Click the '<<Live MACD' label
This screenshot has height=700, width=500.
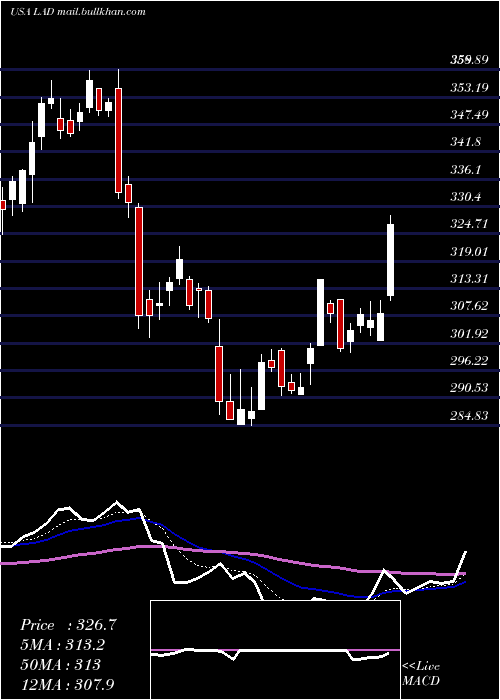[421, 674]
